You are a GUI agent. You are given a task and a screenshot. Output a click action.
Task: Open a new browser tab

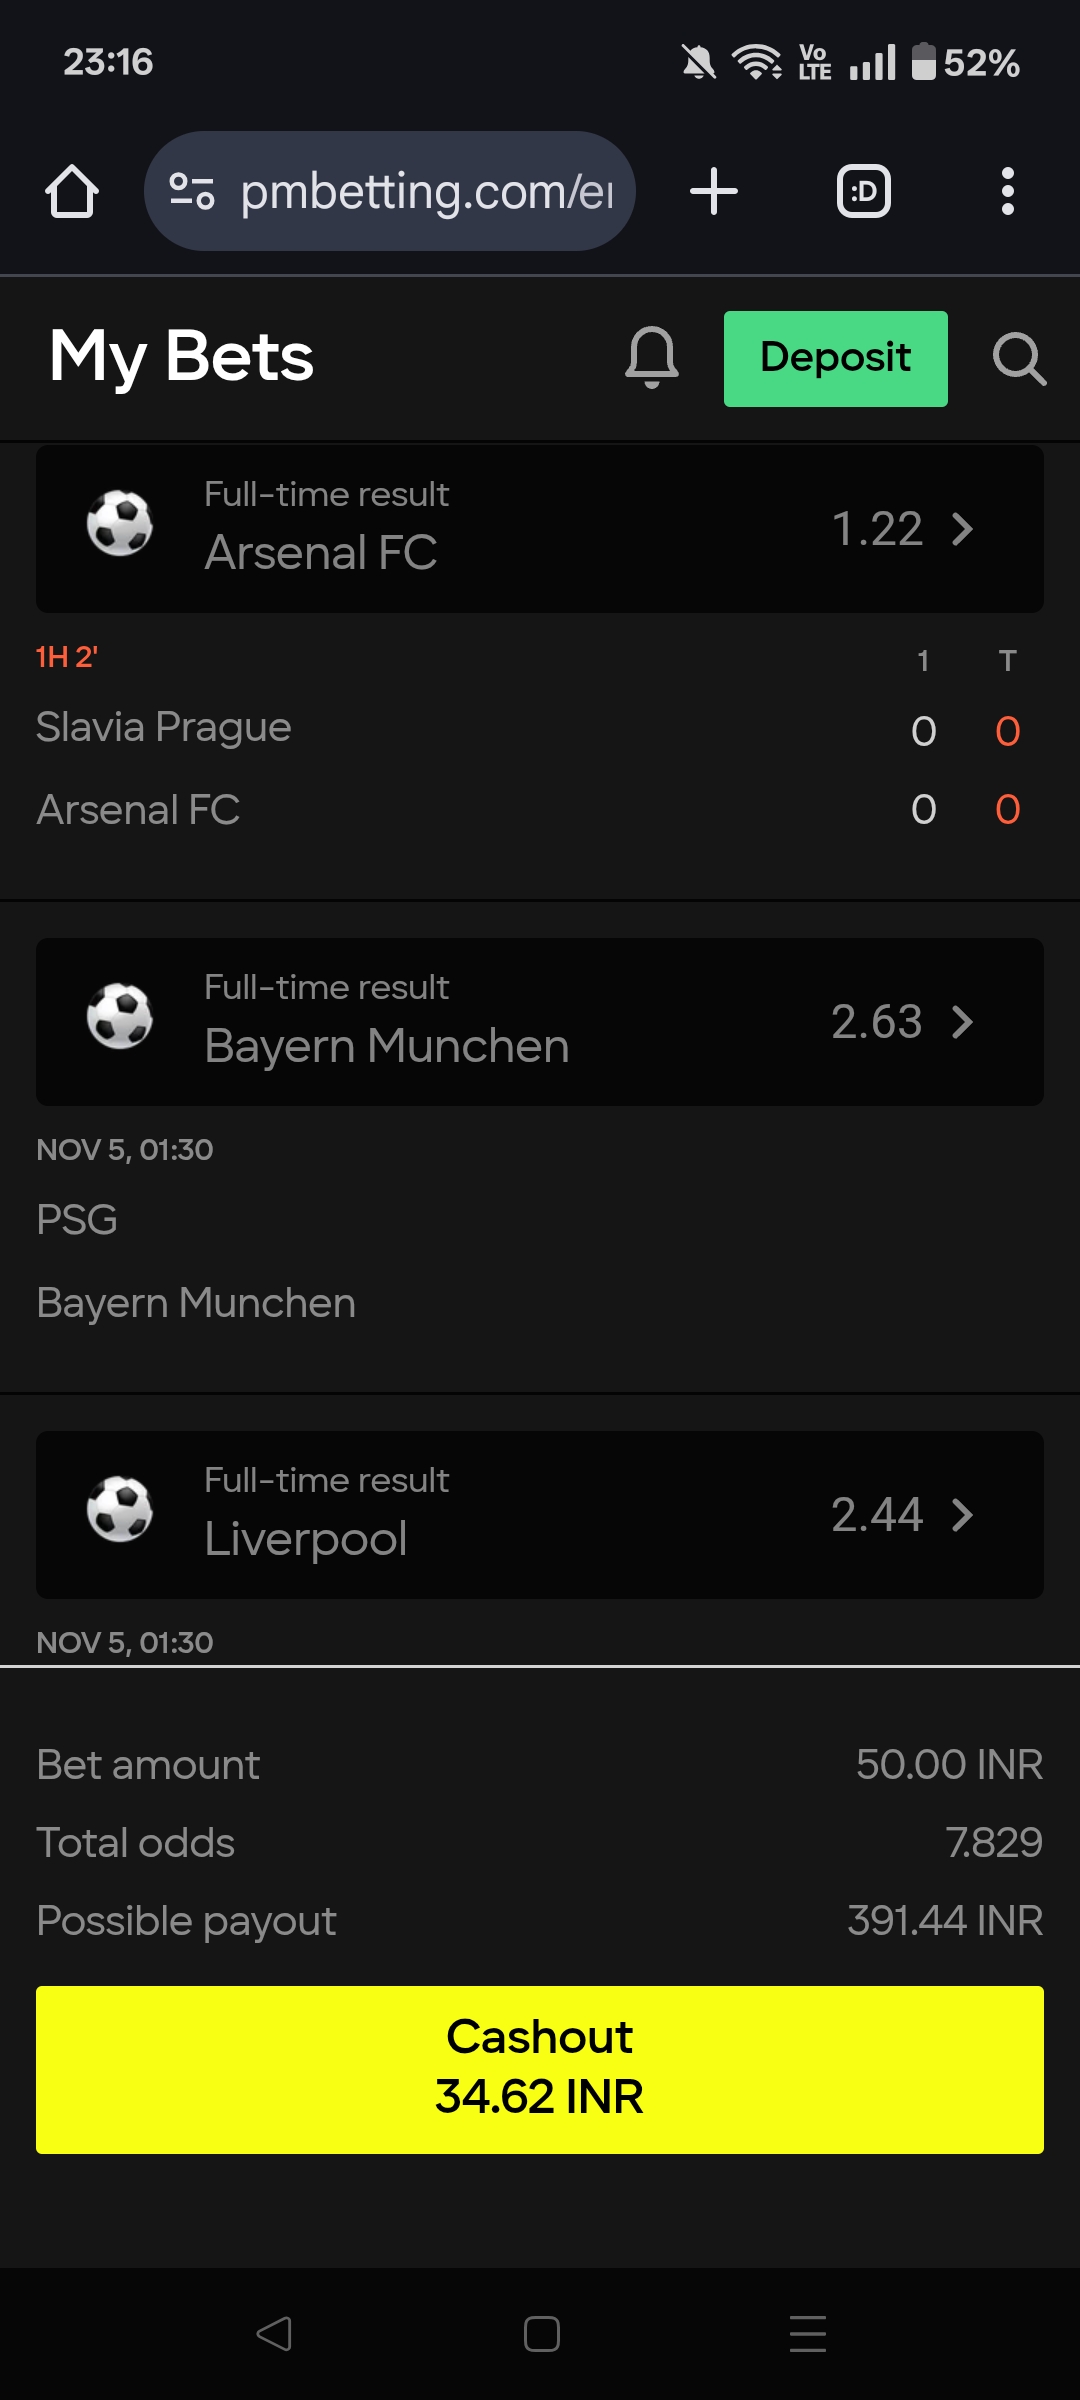click(x=714, y=191)
